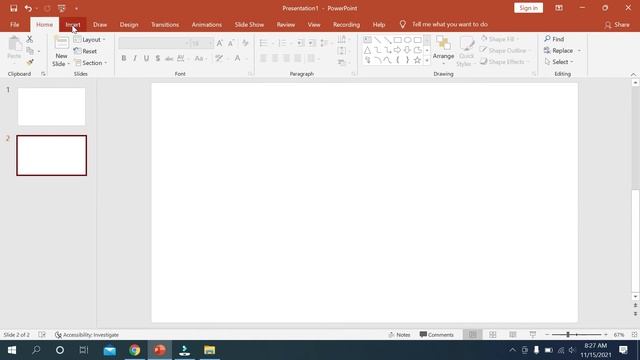Open Ribbon Display Options in the title bar
The width and height of the screenshot is (640, 360).
point(559,8)
